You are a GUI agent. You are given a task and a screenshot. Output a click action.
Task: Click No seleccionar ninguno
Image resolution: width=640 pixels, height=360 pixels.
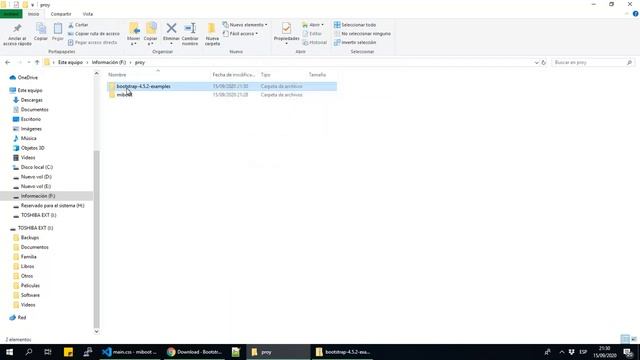(x=362, y=33)
